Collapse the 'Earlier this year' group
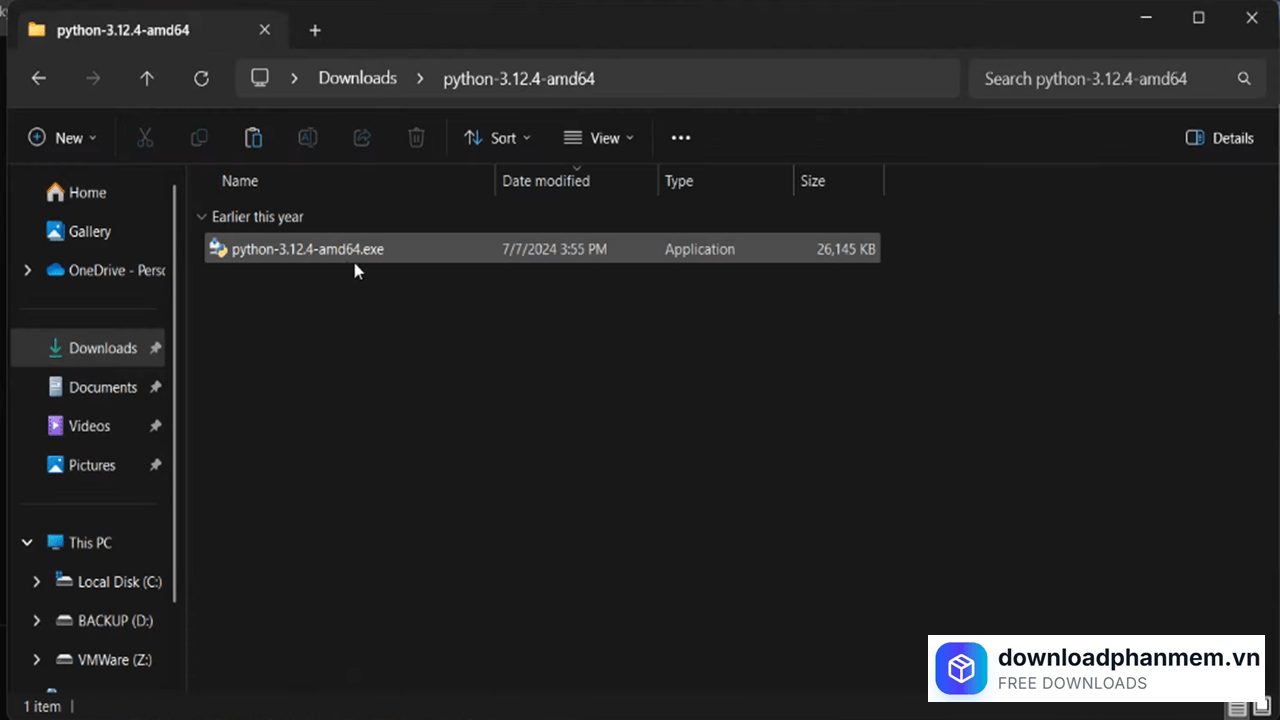Image resolution: width=1280 pixels, height=720 pixels. tap(202, 217)
